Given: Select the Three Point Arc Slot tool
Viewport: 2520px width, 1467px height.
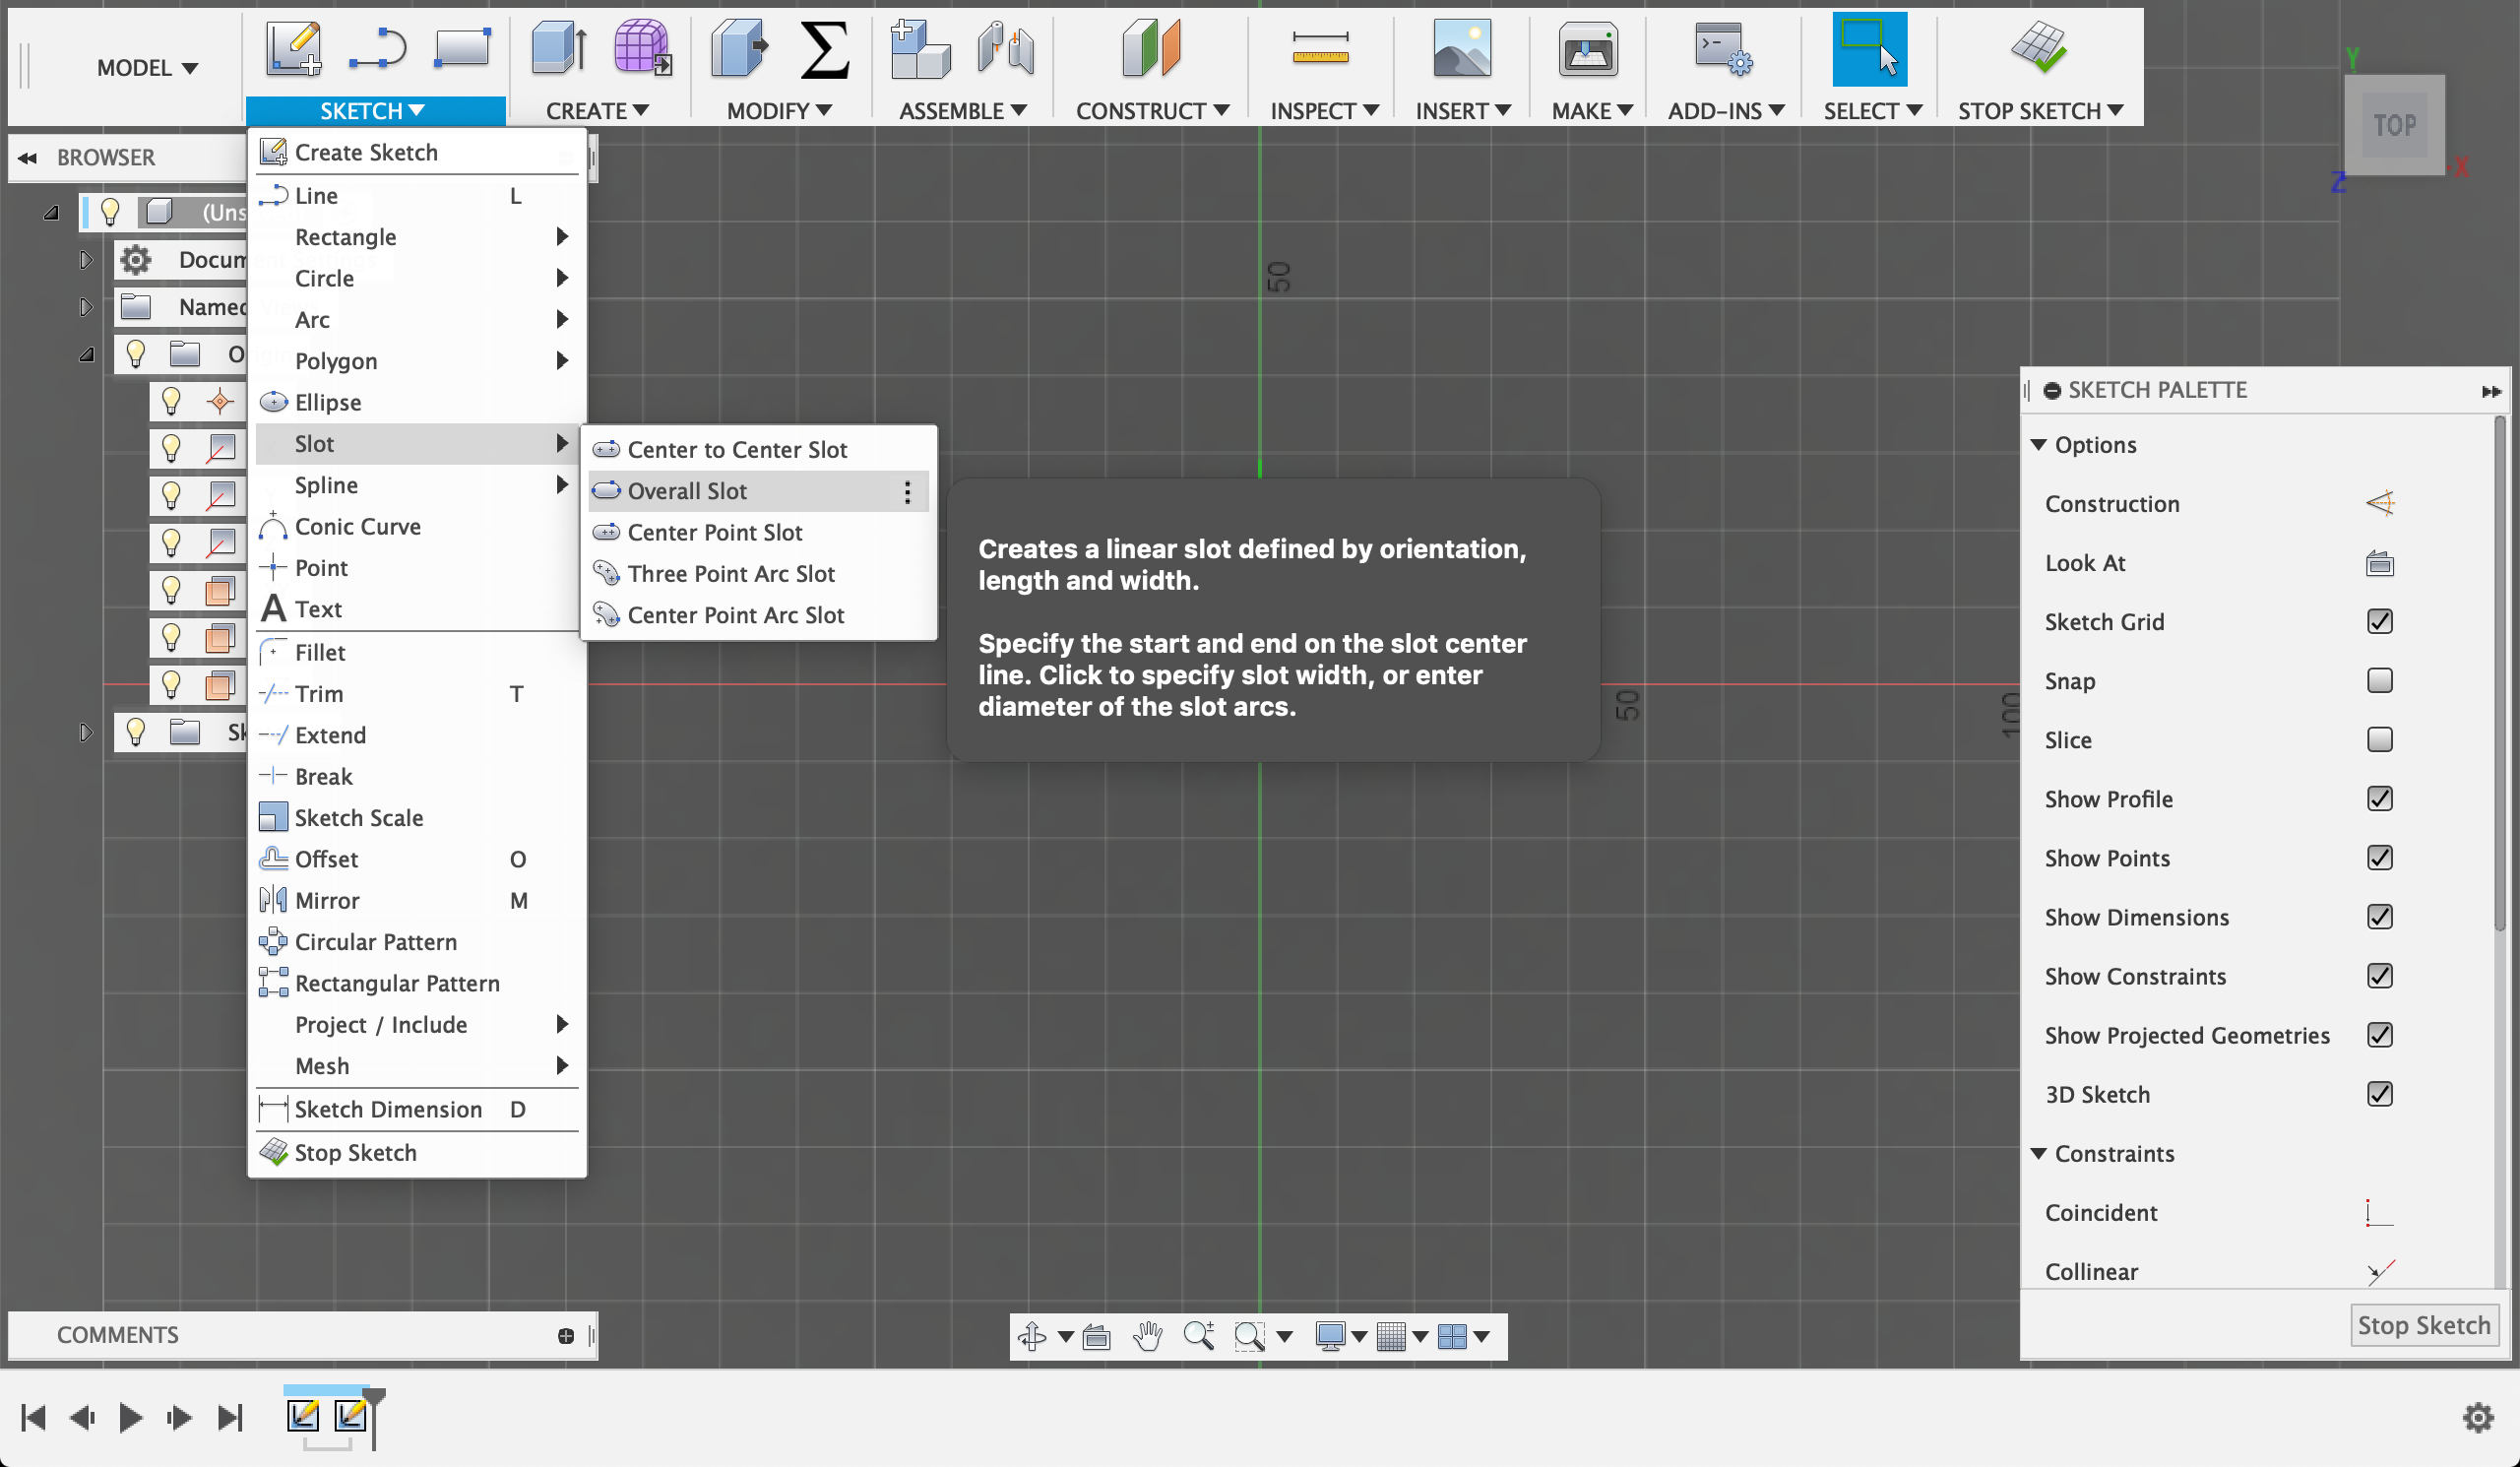Looking at the screenshot, I should click(x=729, y=573).
